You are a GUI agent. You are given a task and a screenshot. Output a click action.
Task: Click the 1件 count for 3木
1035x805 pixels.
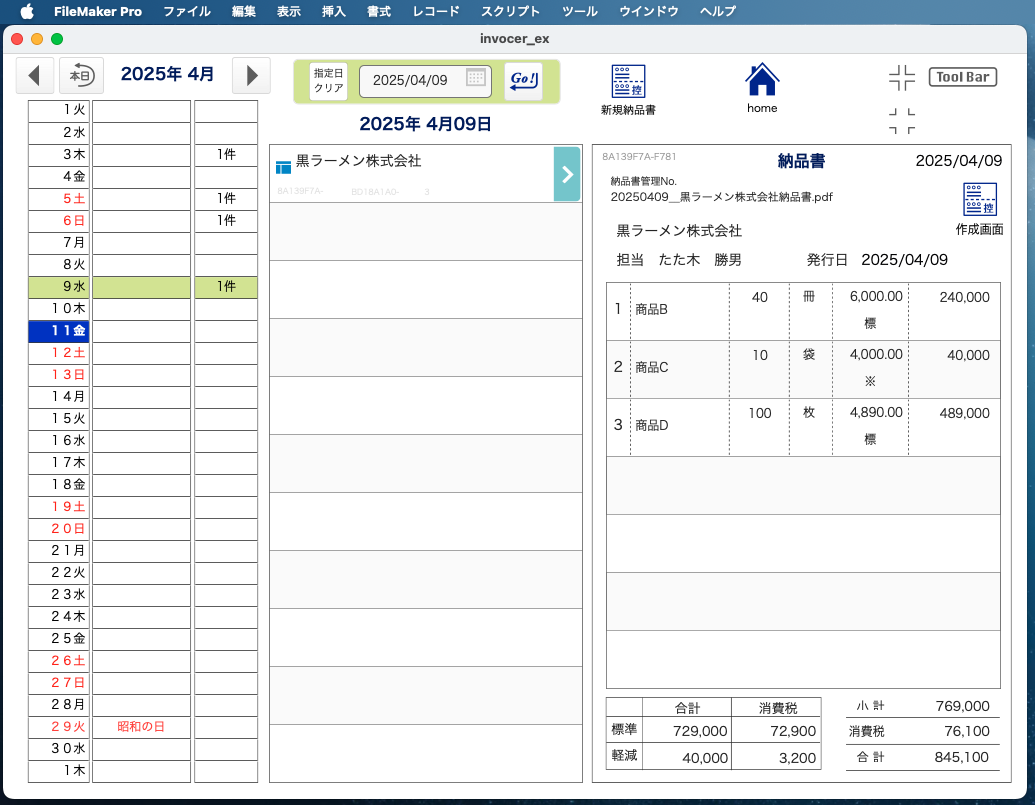[x=226, y=155]
